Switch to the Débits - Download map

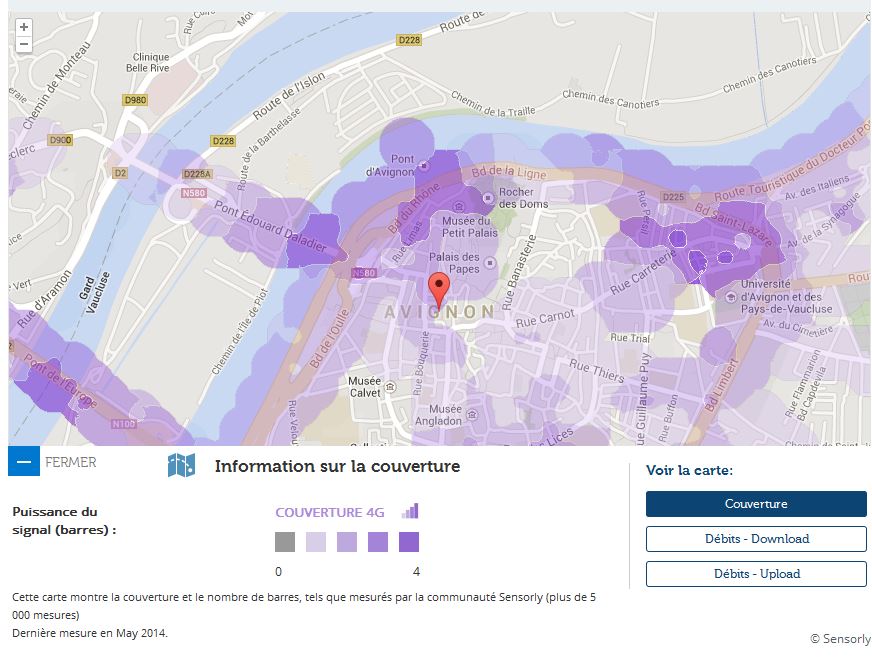pyautogui.click(x=757, y=539)
